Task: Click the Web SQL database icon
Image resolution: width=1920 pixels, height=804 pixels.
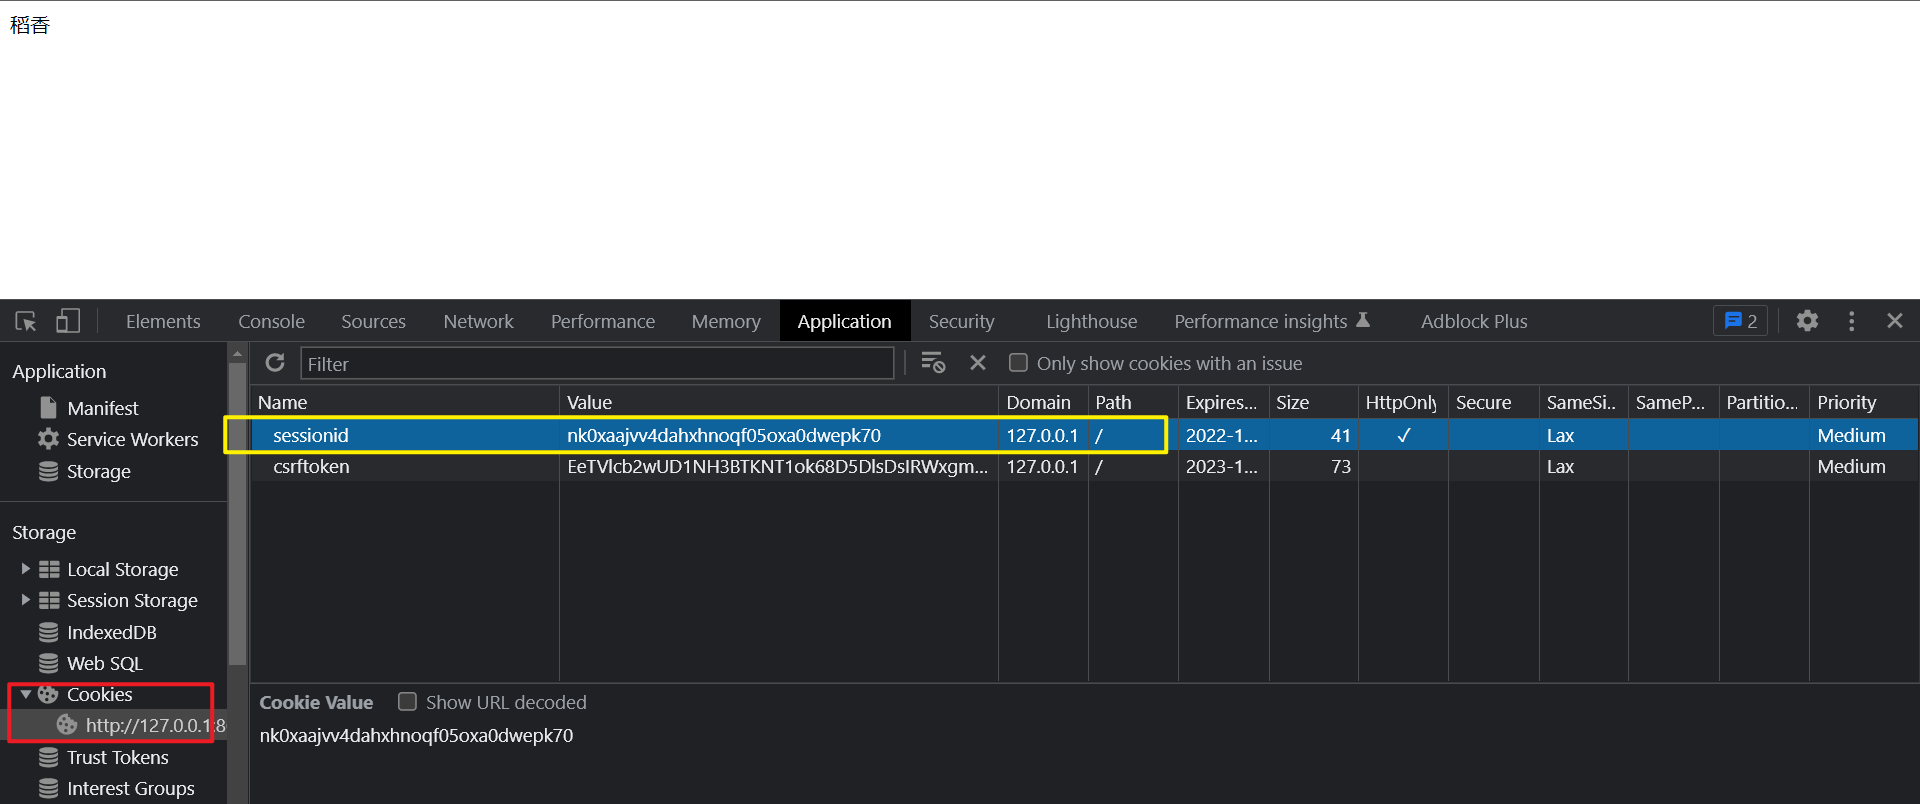Action: pyautogui.click(x=48, y=663)
